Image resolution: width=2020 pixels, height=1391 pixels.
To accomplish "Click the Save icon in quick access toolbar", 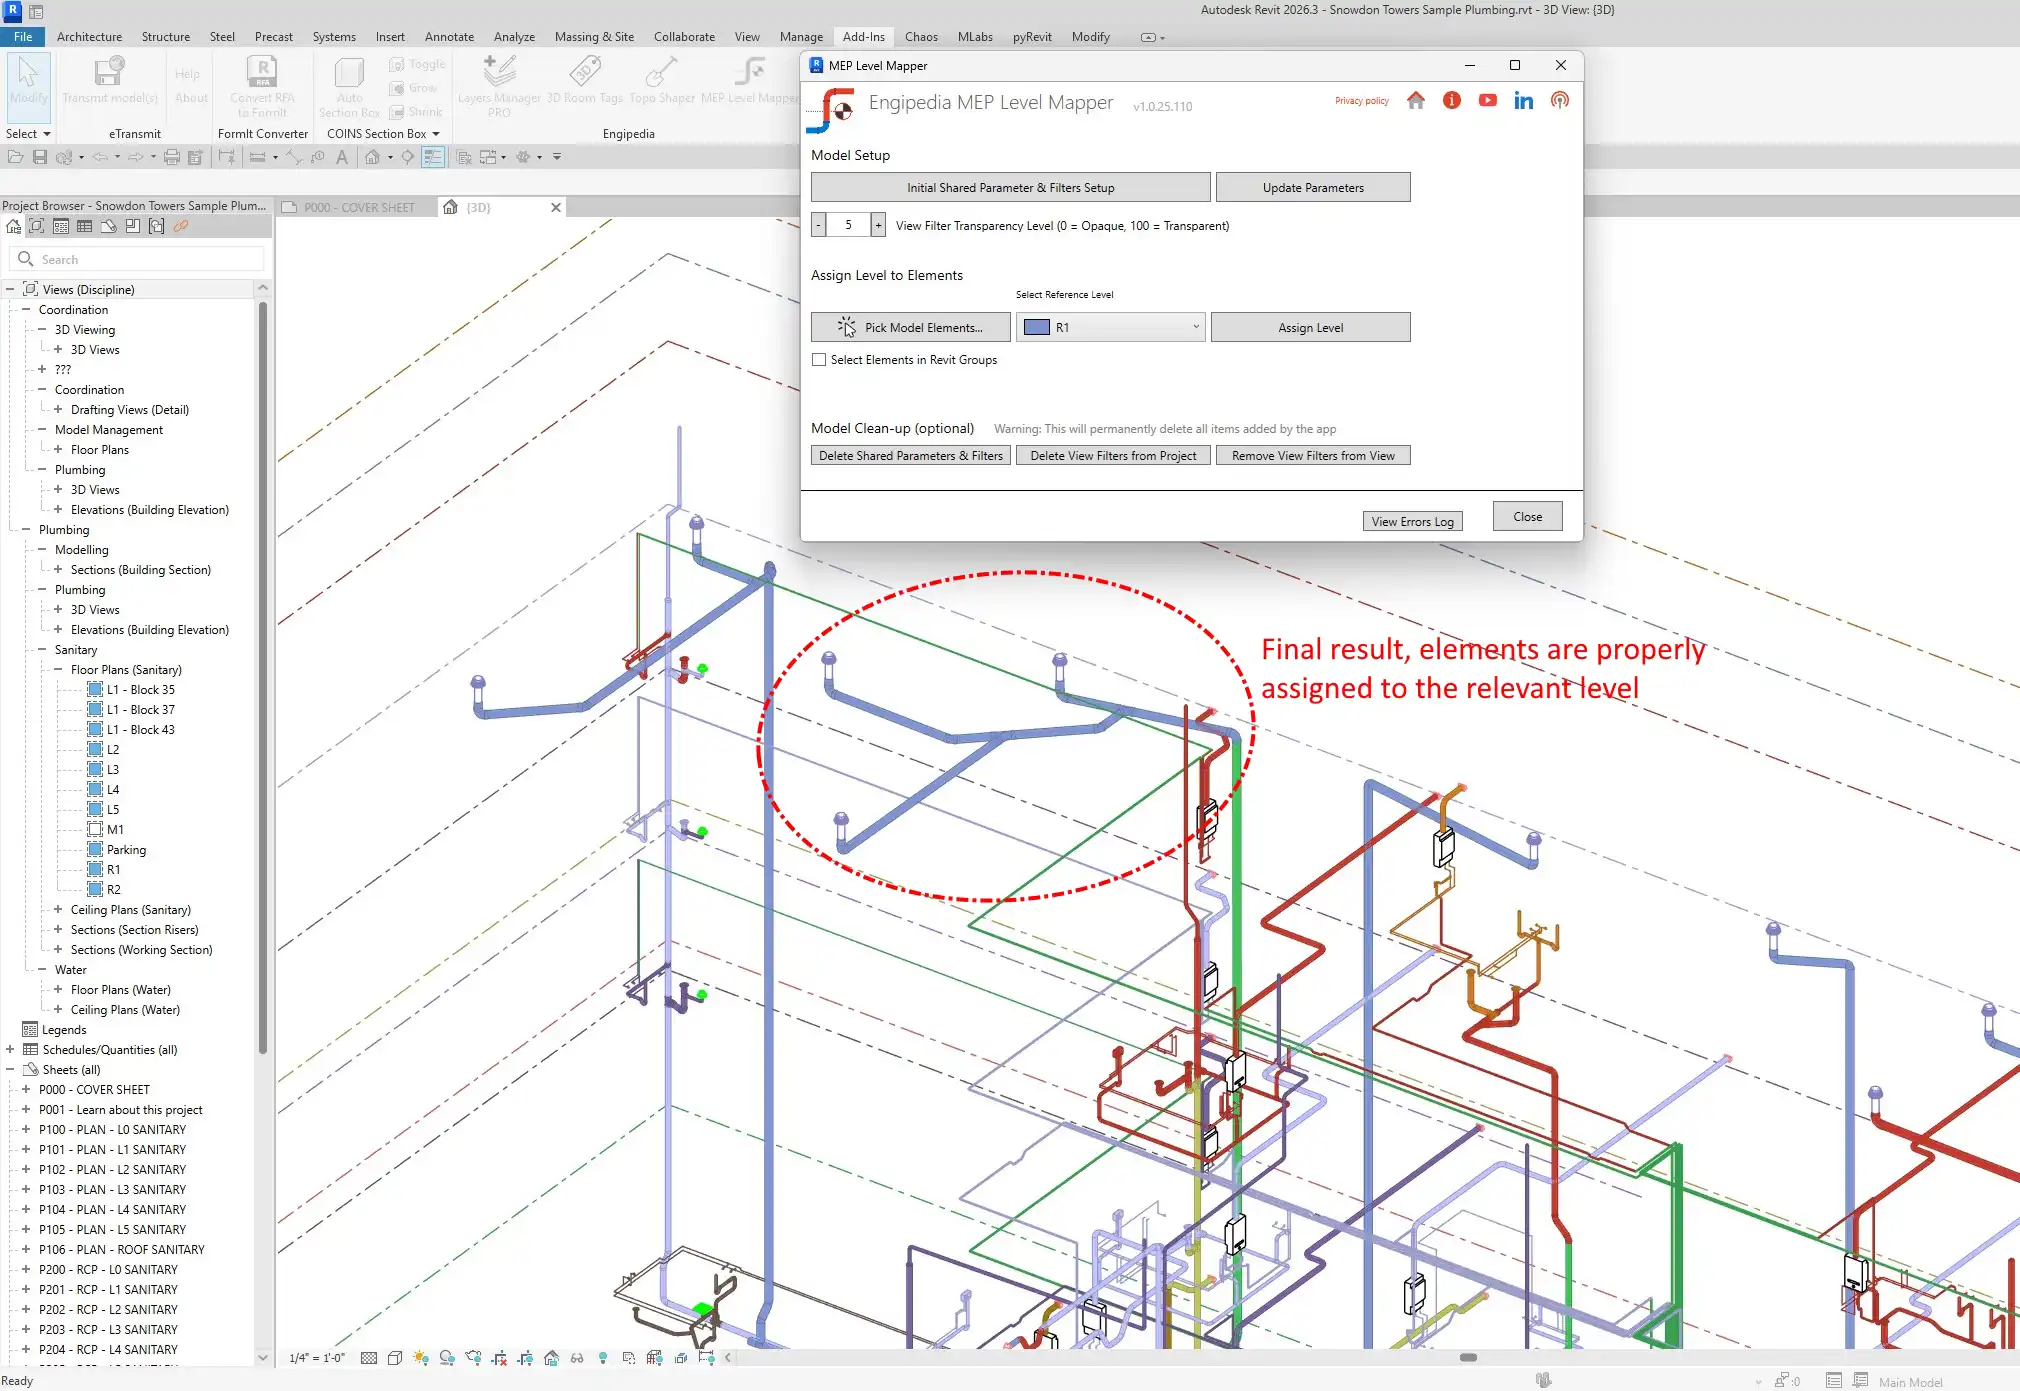I will (x=40, y=157).
